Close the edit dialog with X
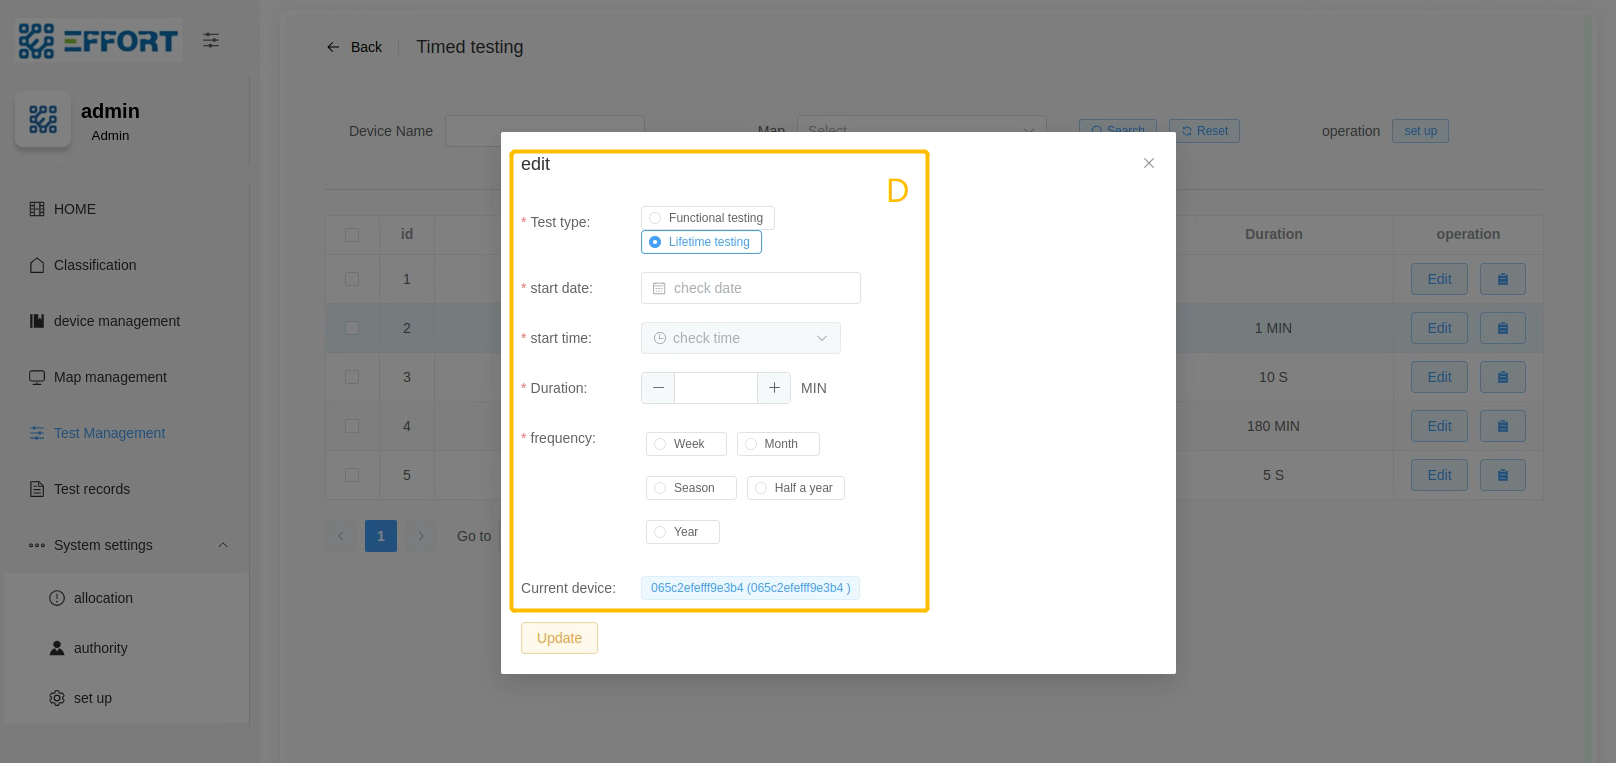Image resolution: width=1616 pixels, height=763 pixels. click(x=1148, y=163)
